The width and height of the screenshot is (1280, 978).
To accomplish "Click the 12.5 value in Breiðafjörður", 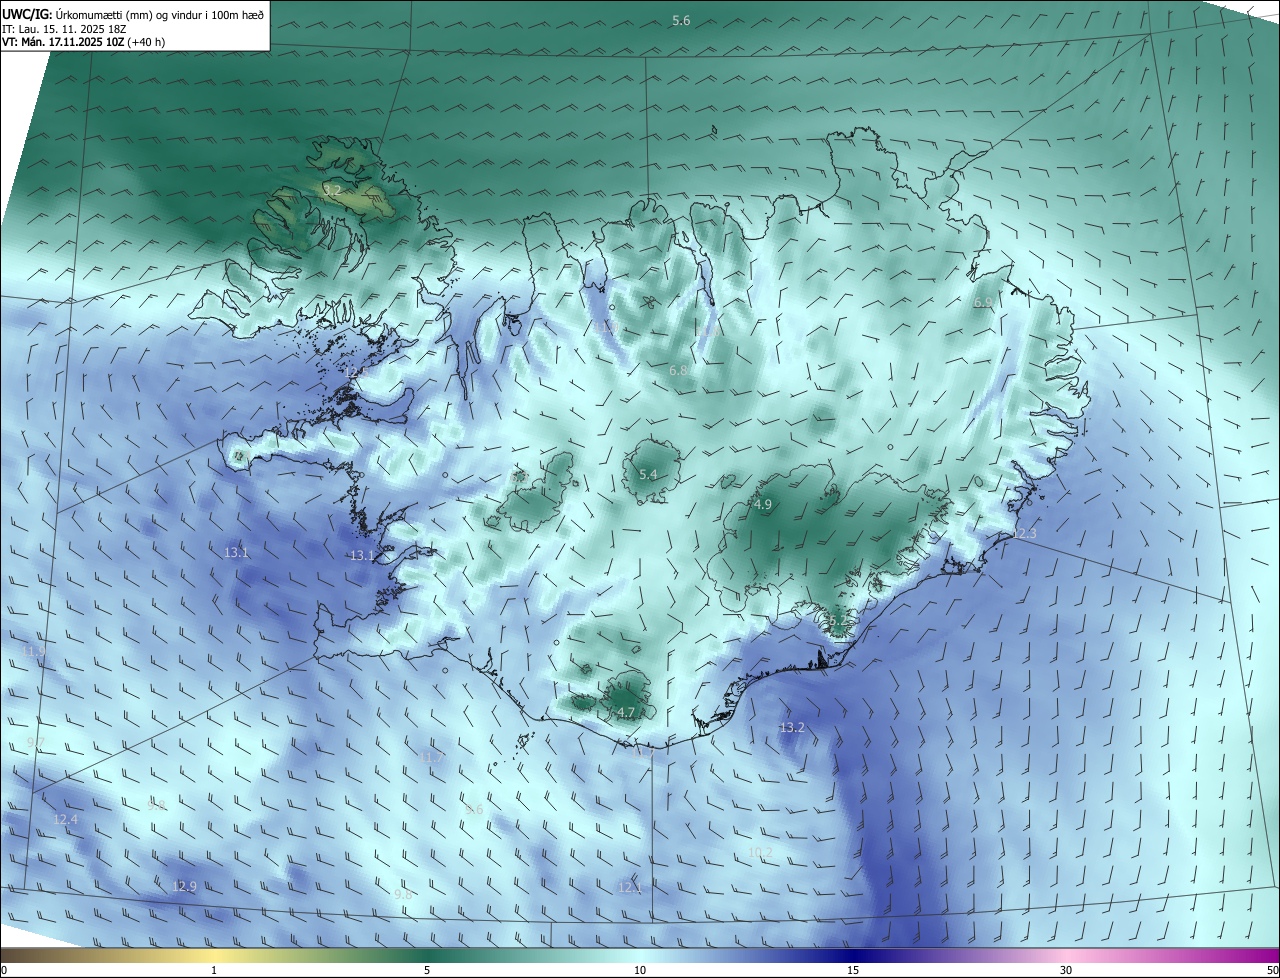I will (357, 371).
